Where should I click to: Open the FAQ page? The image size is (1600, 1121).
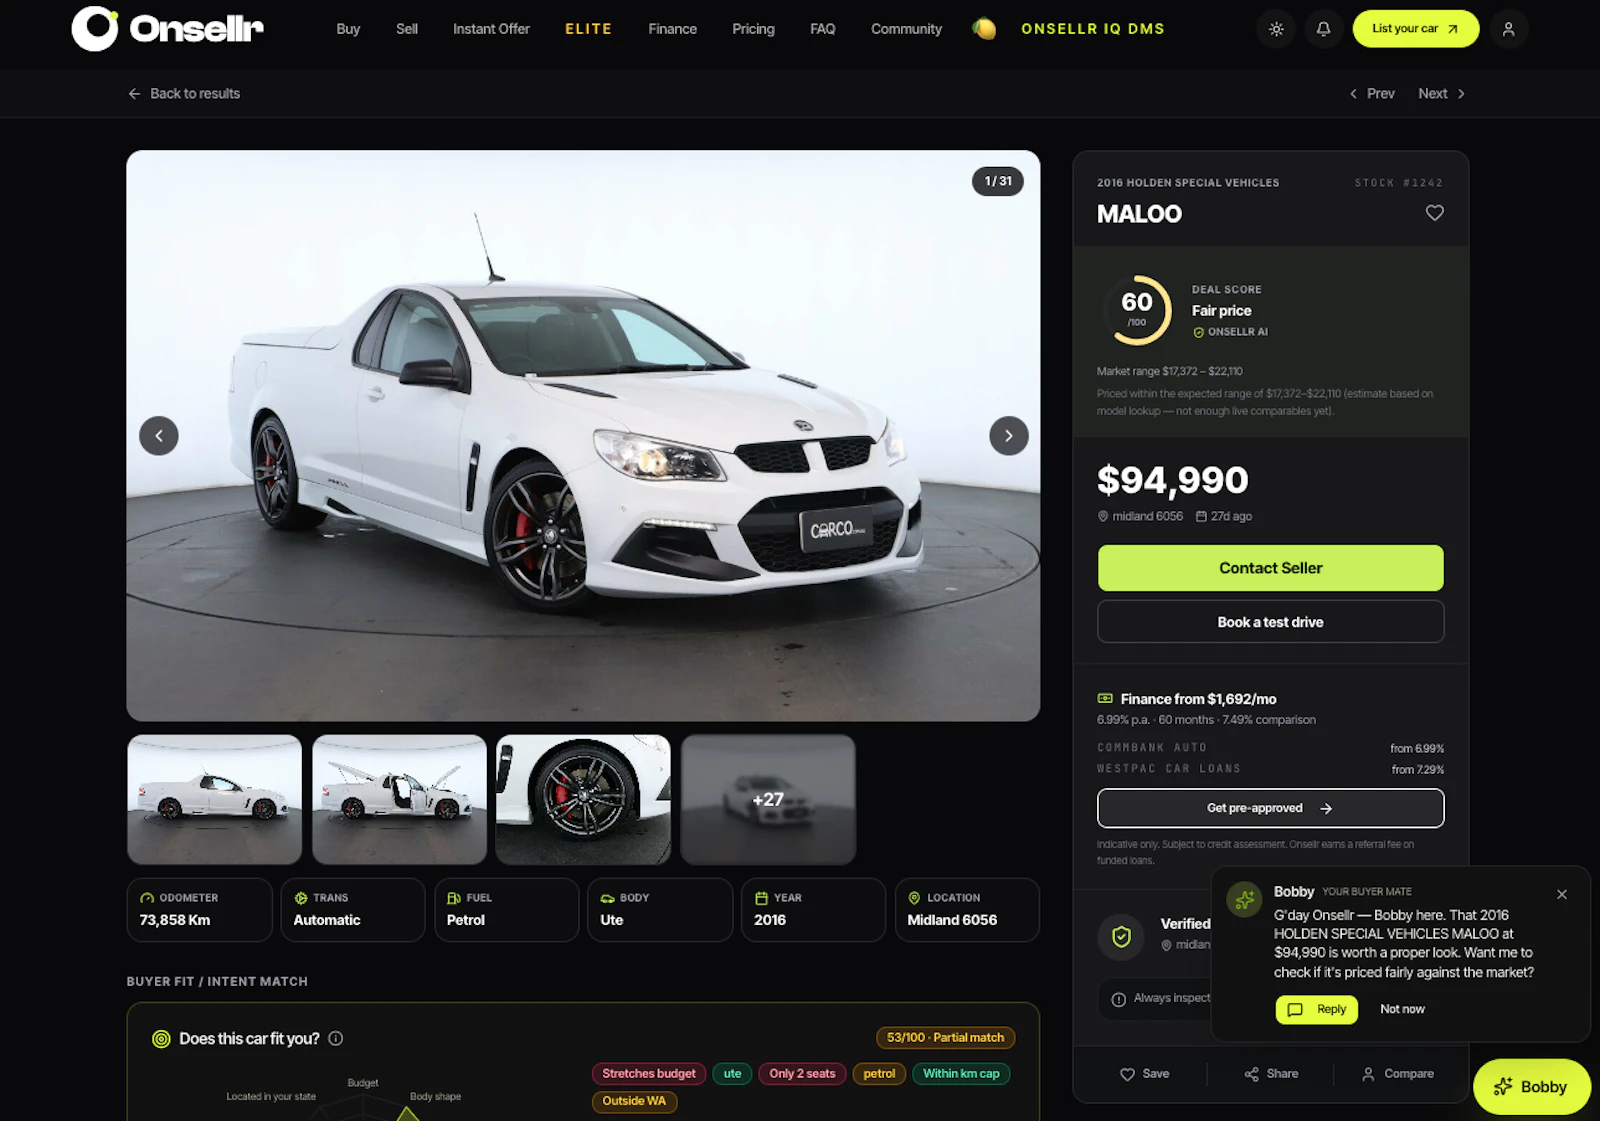822,29
